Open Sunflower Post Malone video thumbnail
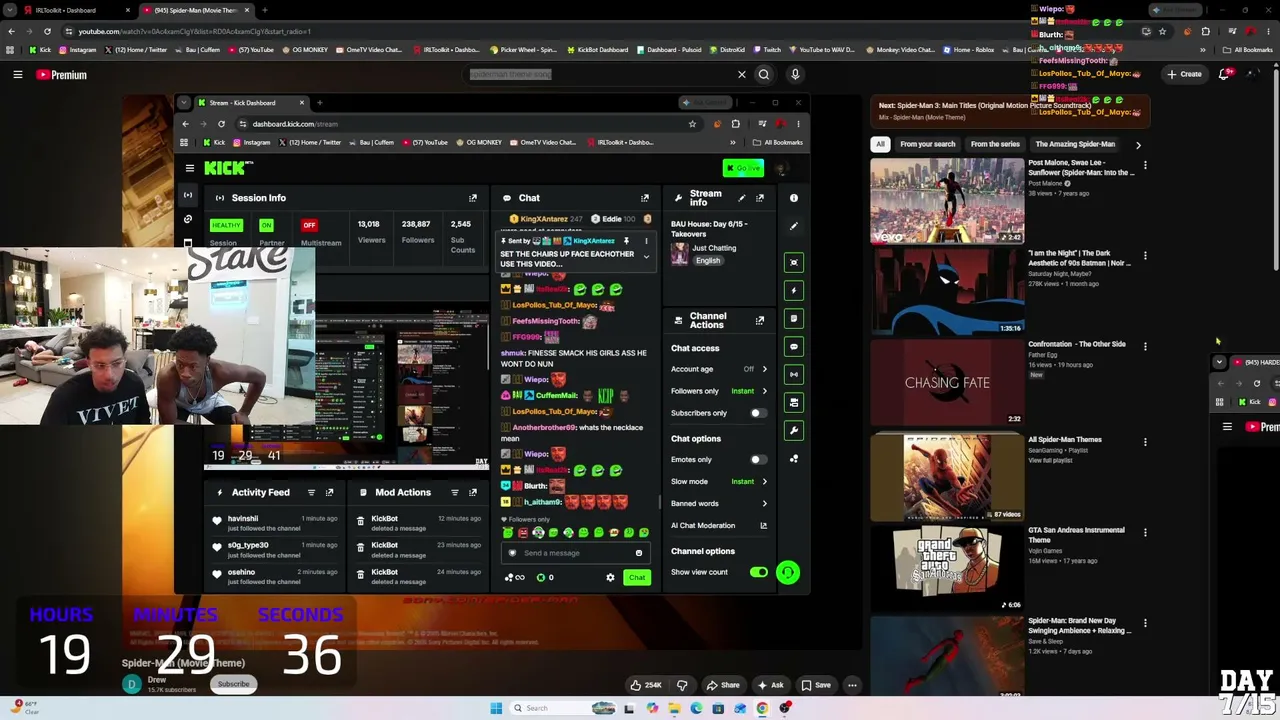1280x720 pixels. point(947,201)
